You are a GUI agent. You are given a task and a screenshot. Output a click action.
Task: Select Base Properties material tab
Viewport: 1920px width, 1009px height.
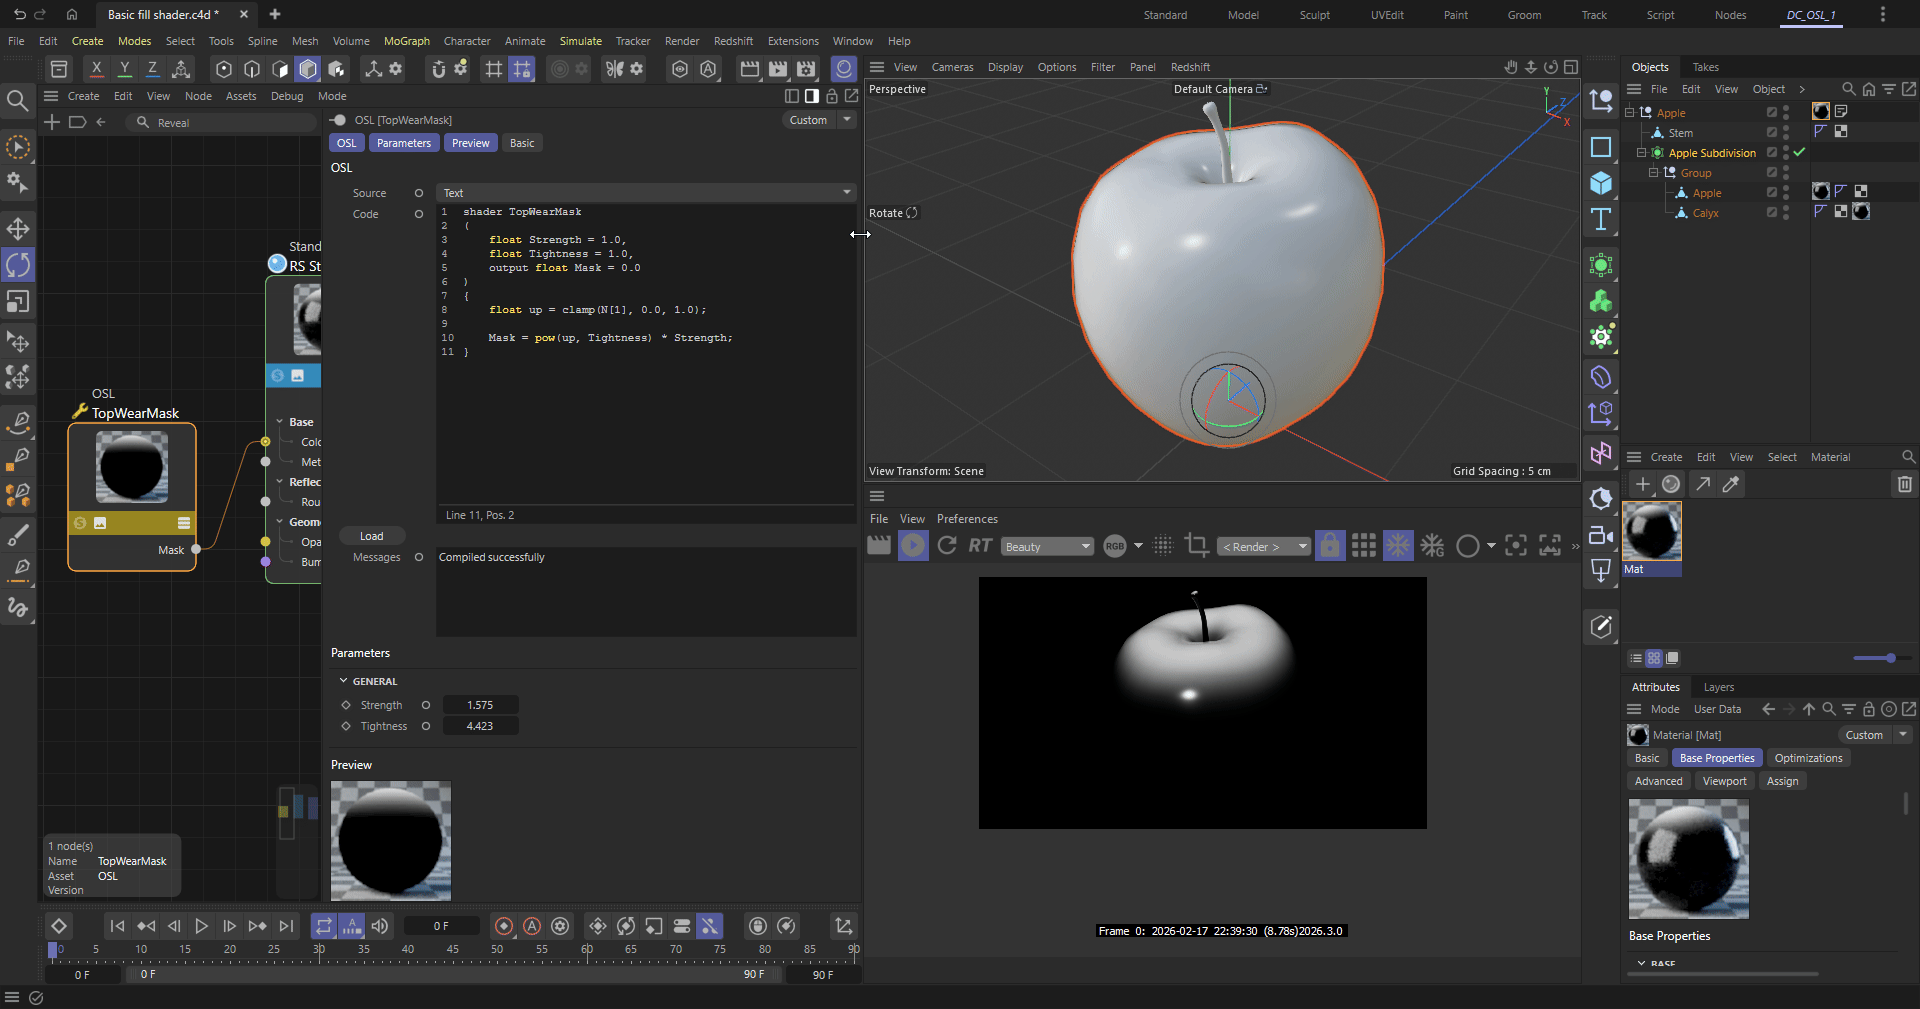tap(1717, 758)
